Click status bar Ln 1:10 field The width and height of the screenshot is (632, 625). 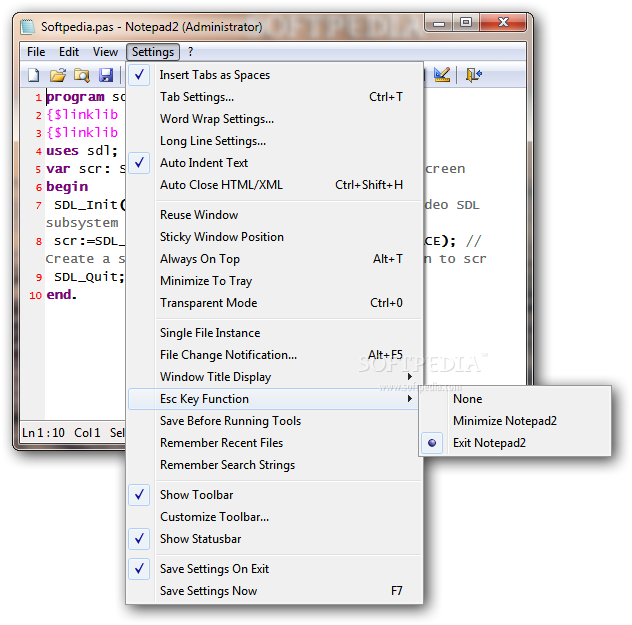[44, 433]
